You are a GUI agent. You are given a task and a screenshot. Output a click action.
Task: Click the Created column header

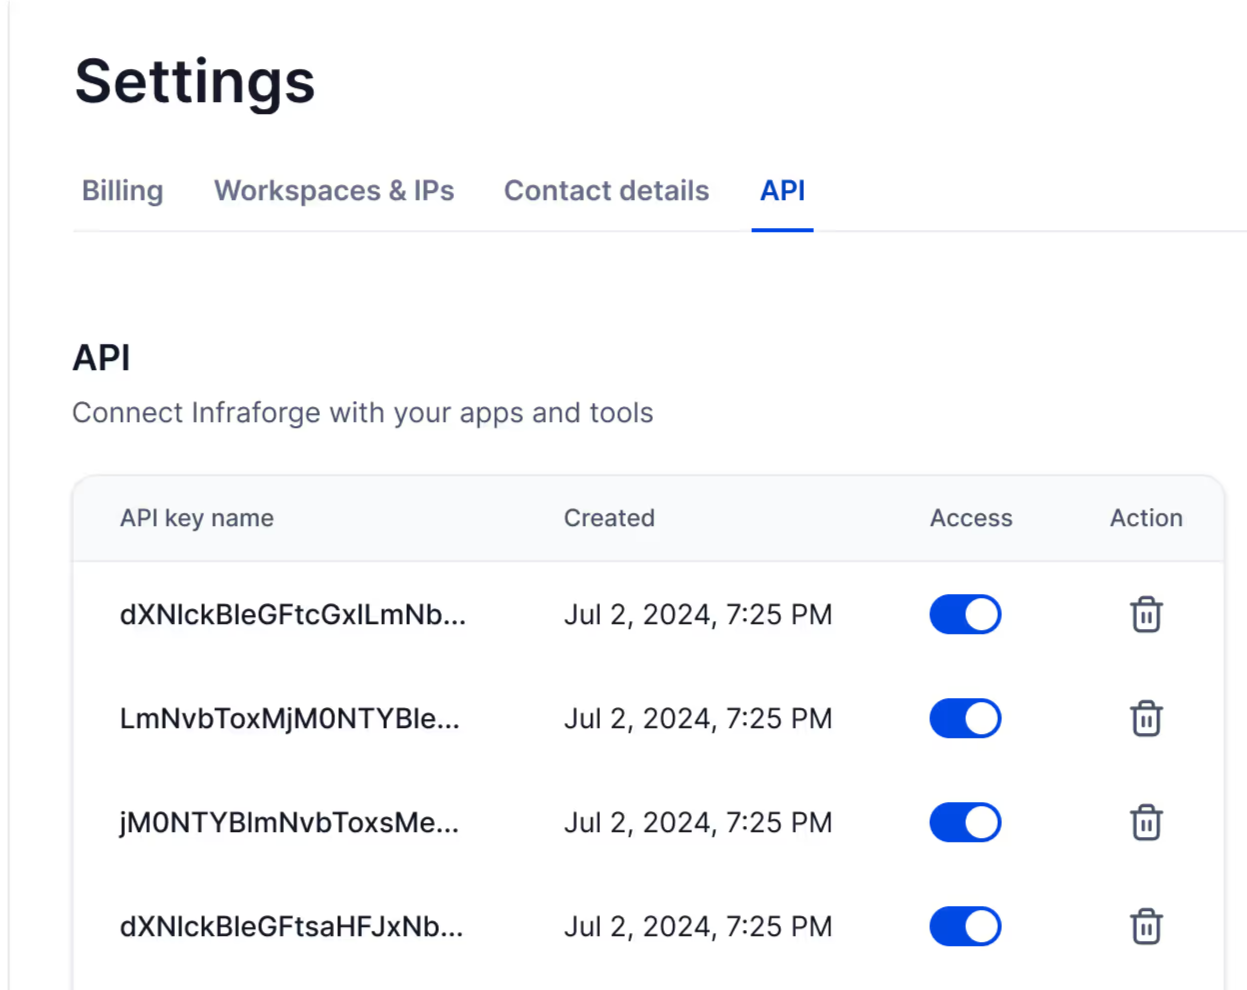coord(609,518)
